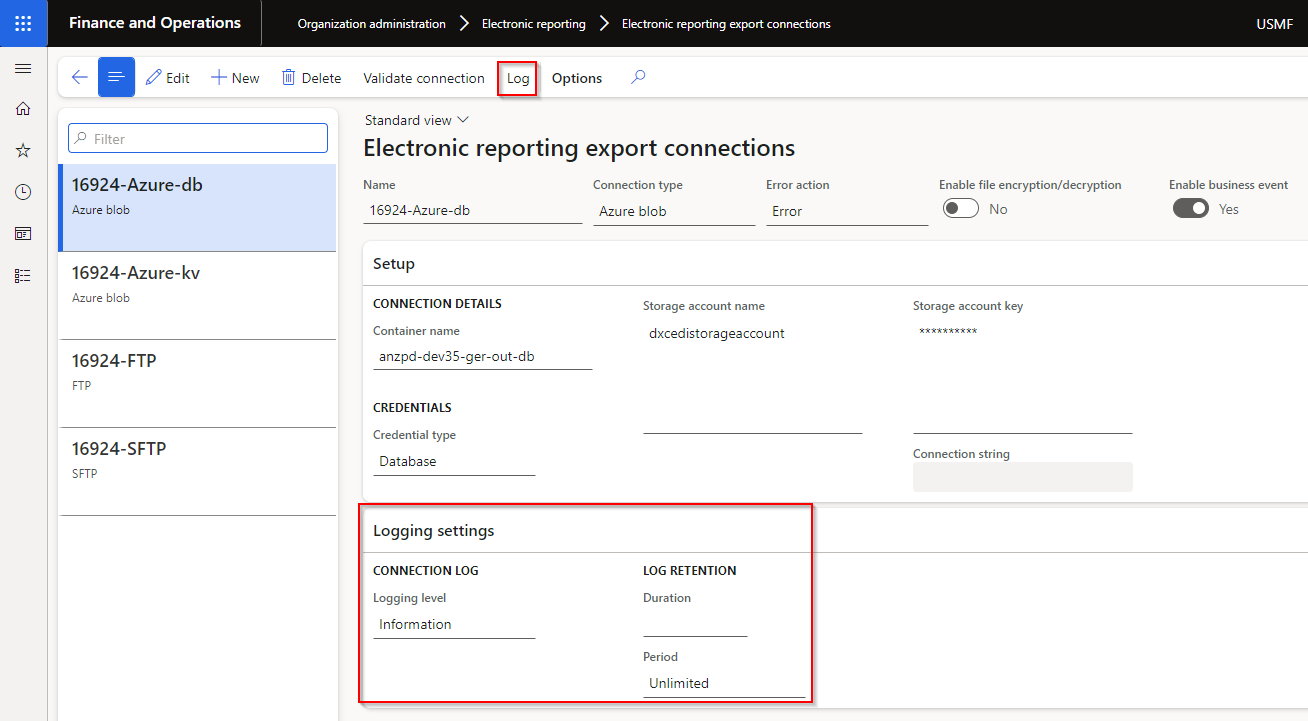Viewport: 1308px width, 721px height.
Task: Open the Period dropdown showing Unlimited
Action: [x=723, y=684]
